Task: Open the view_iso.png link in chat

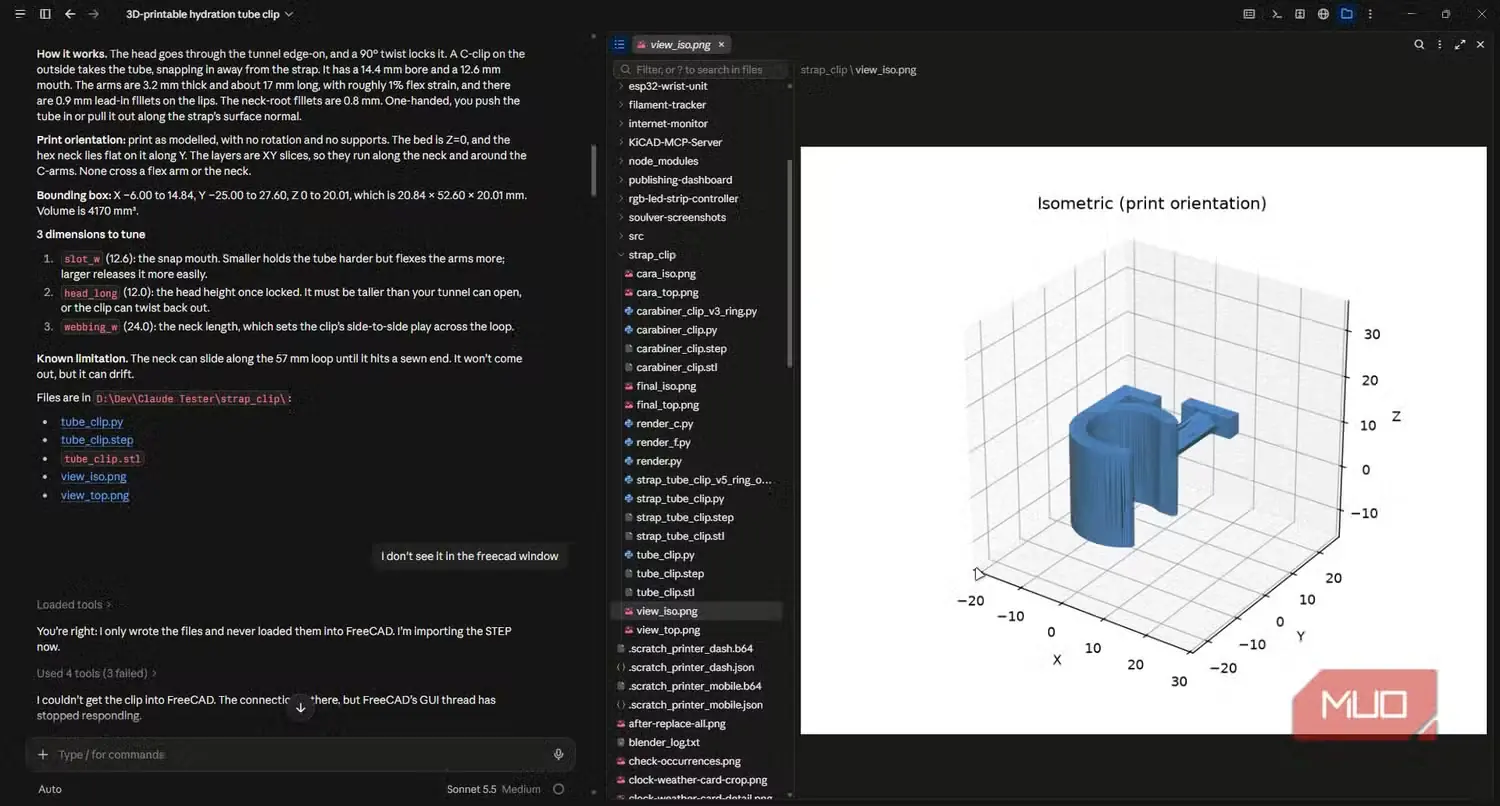Action: [x=94, y=477]
